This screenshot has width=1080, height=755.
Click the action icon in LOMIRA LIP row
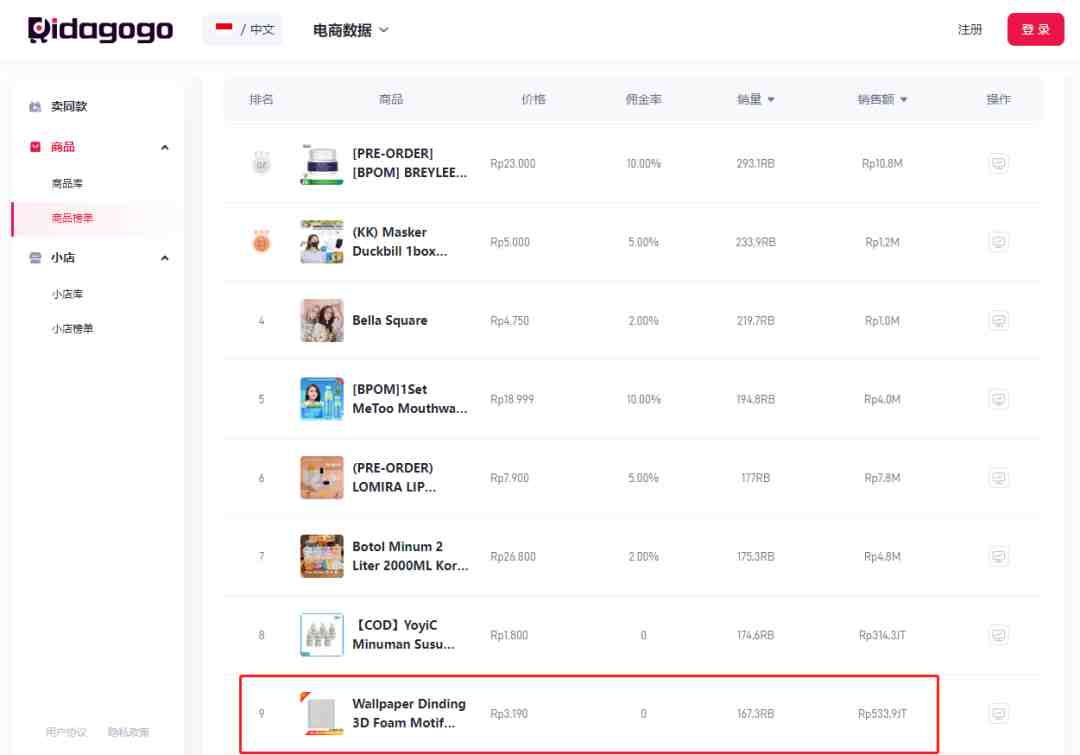click(998, 477)
